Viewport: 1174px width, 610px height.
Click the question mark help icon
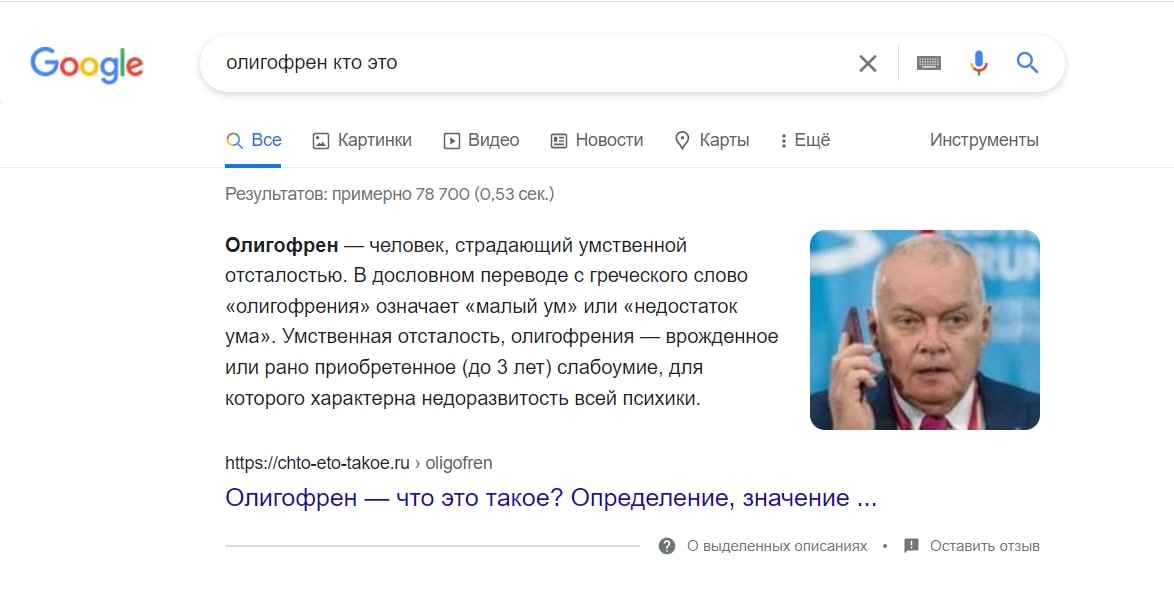667,546
